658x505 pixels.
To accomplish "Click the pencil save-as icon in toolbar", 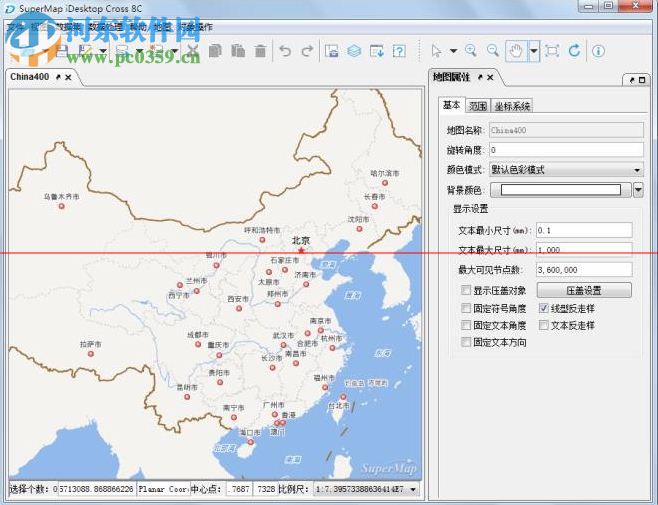I will click(85, 51).
